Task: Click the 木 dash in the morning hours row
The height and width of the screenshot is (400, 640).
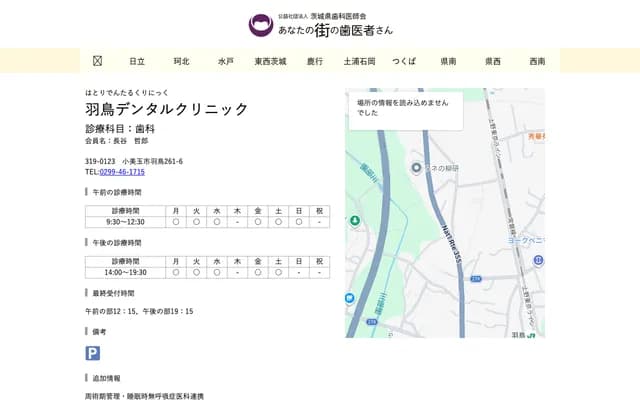Action: pyautogui.click(x=238, y=222)
